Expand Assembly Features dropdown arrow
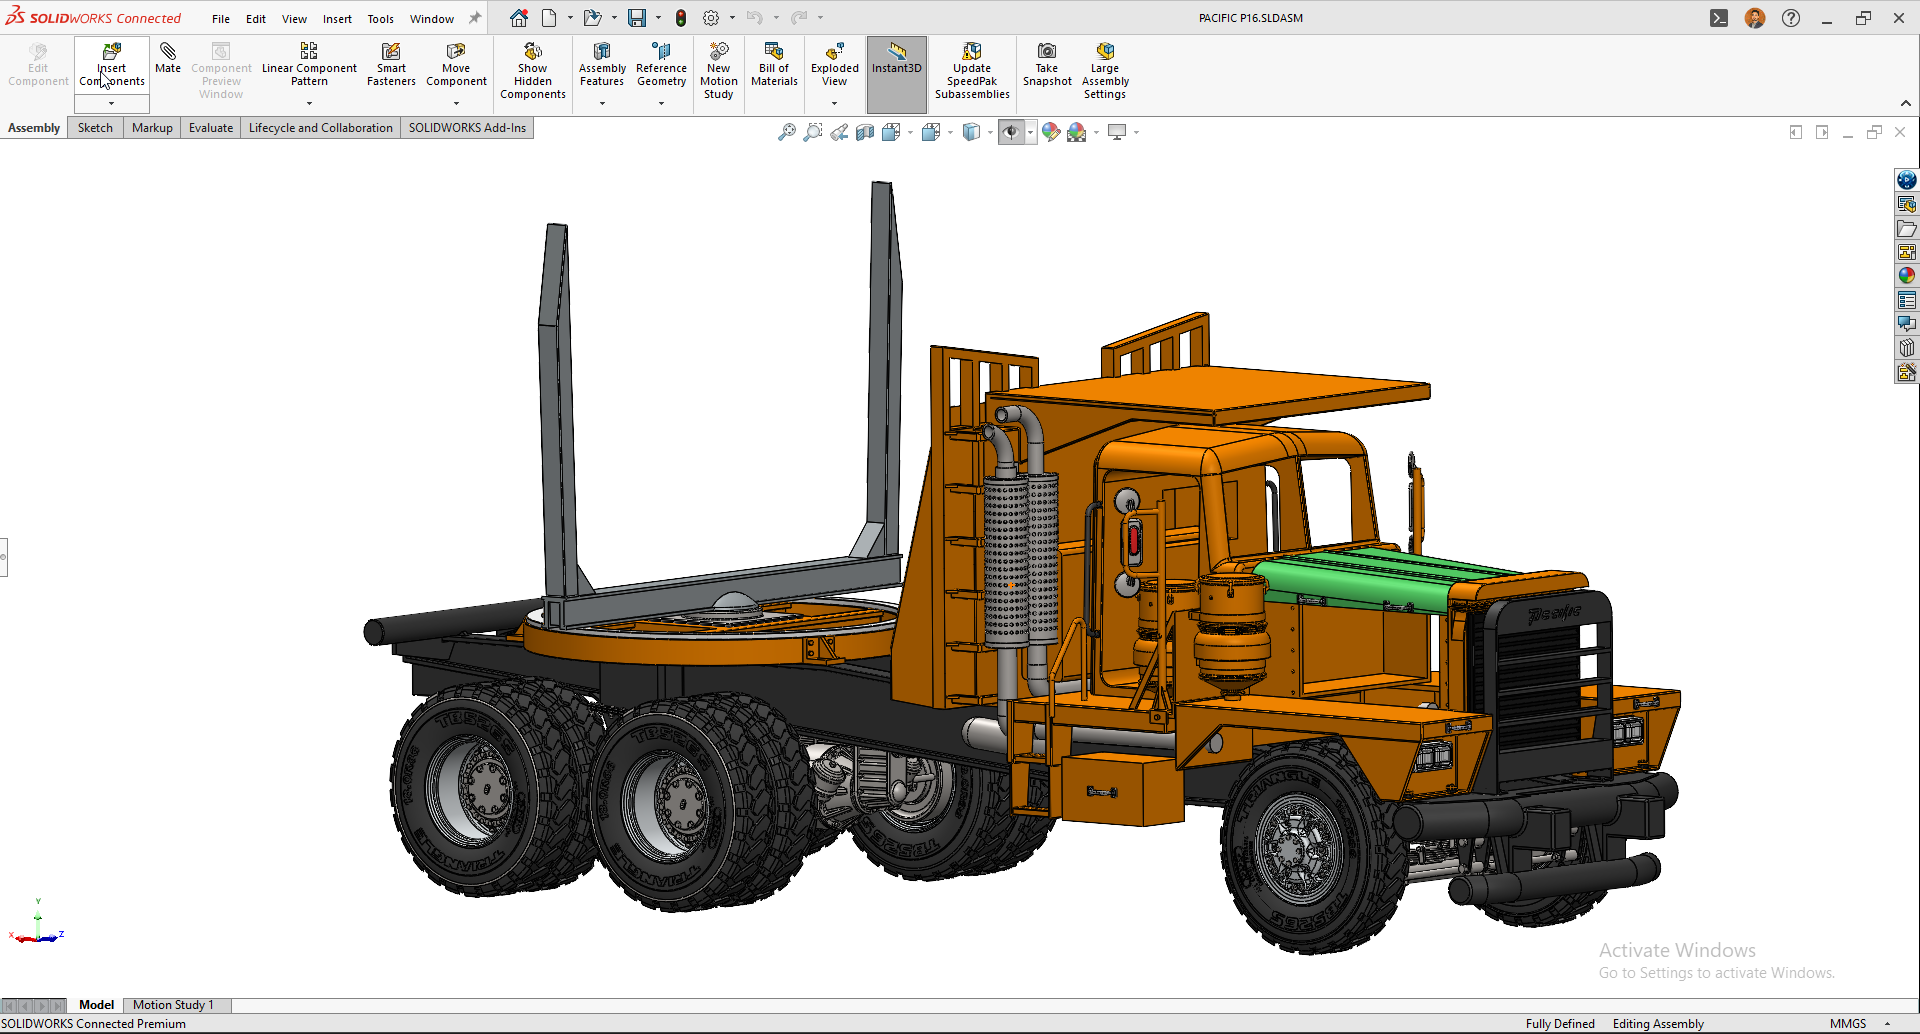1920x1034 pixels. click(x=602, y=104)
